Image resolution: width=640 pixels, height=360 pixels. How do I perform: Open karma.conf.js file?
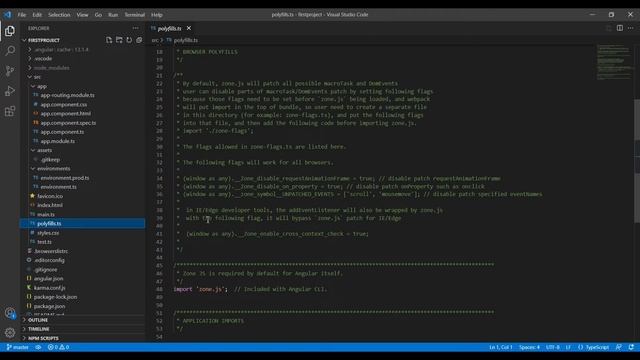pos(49,288)
